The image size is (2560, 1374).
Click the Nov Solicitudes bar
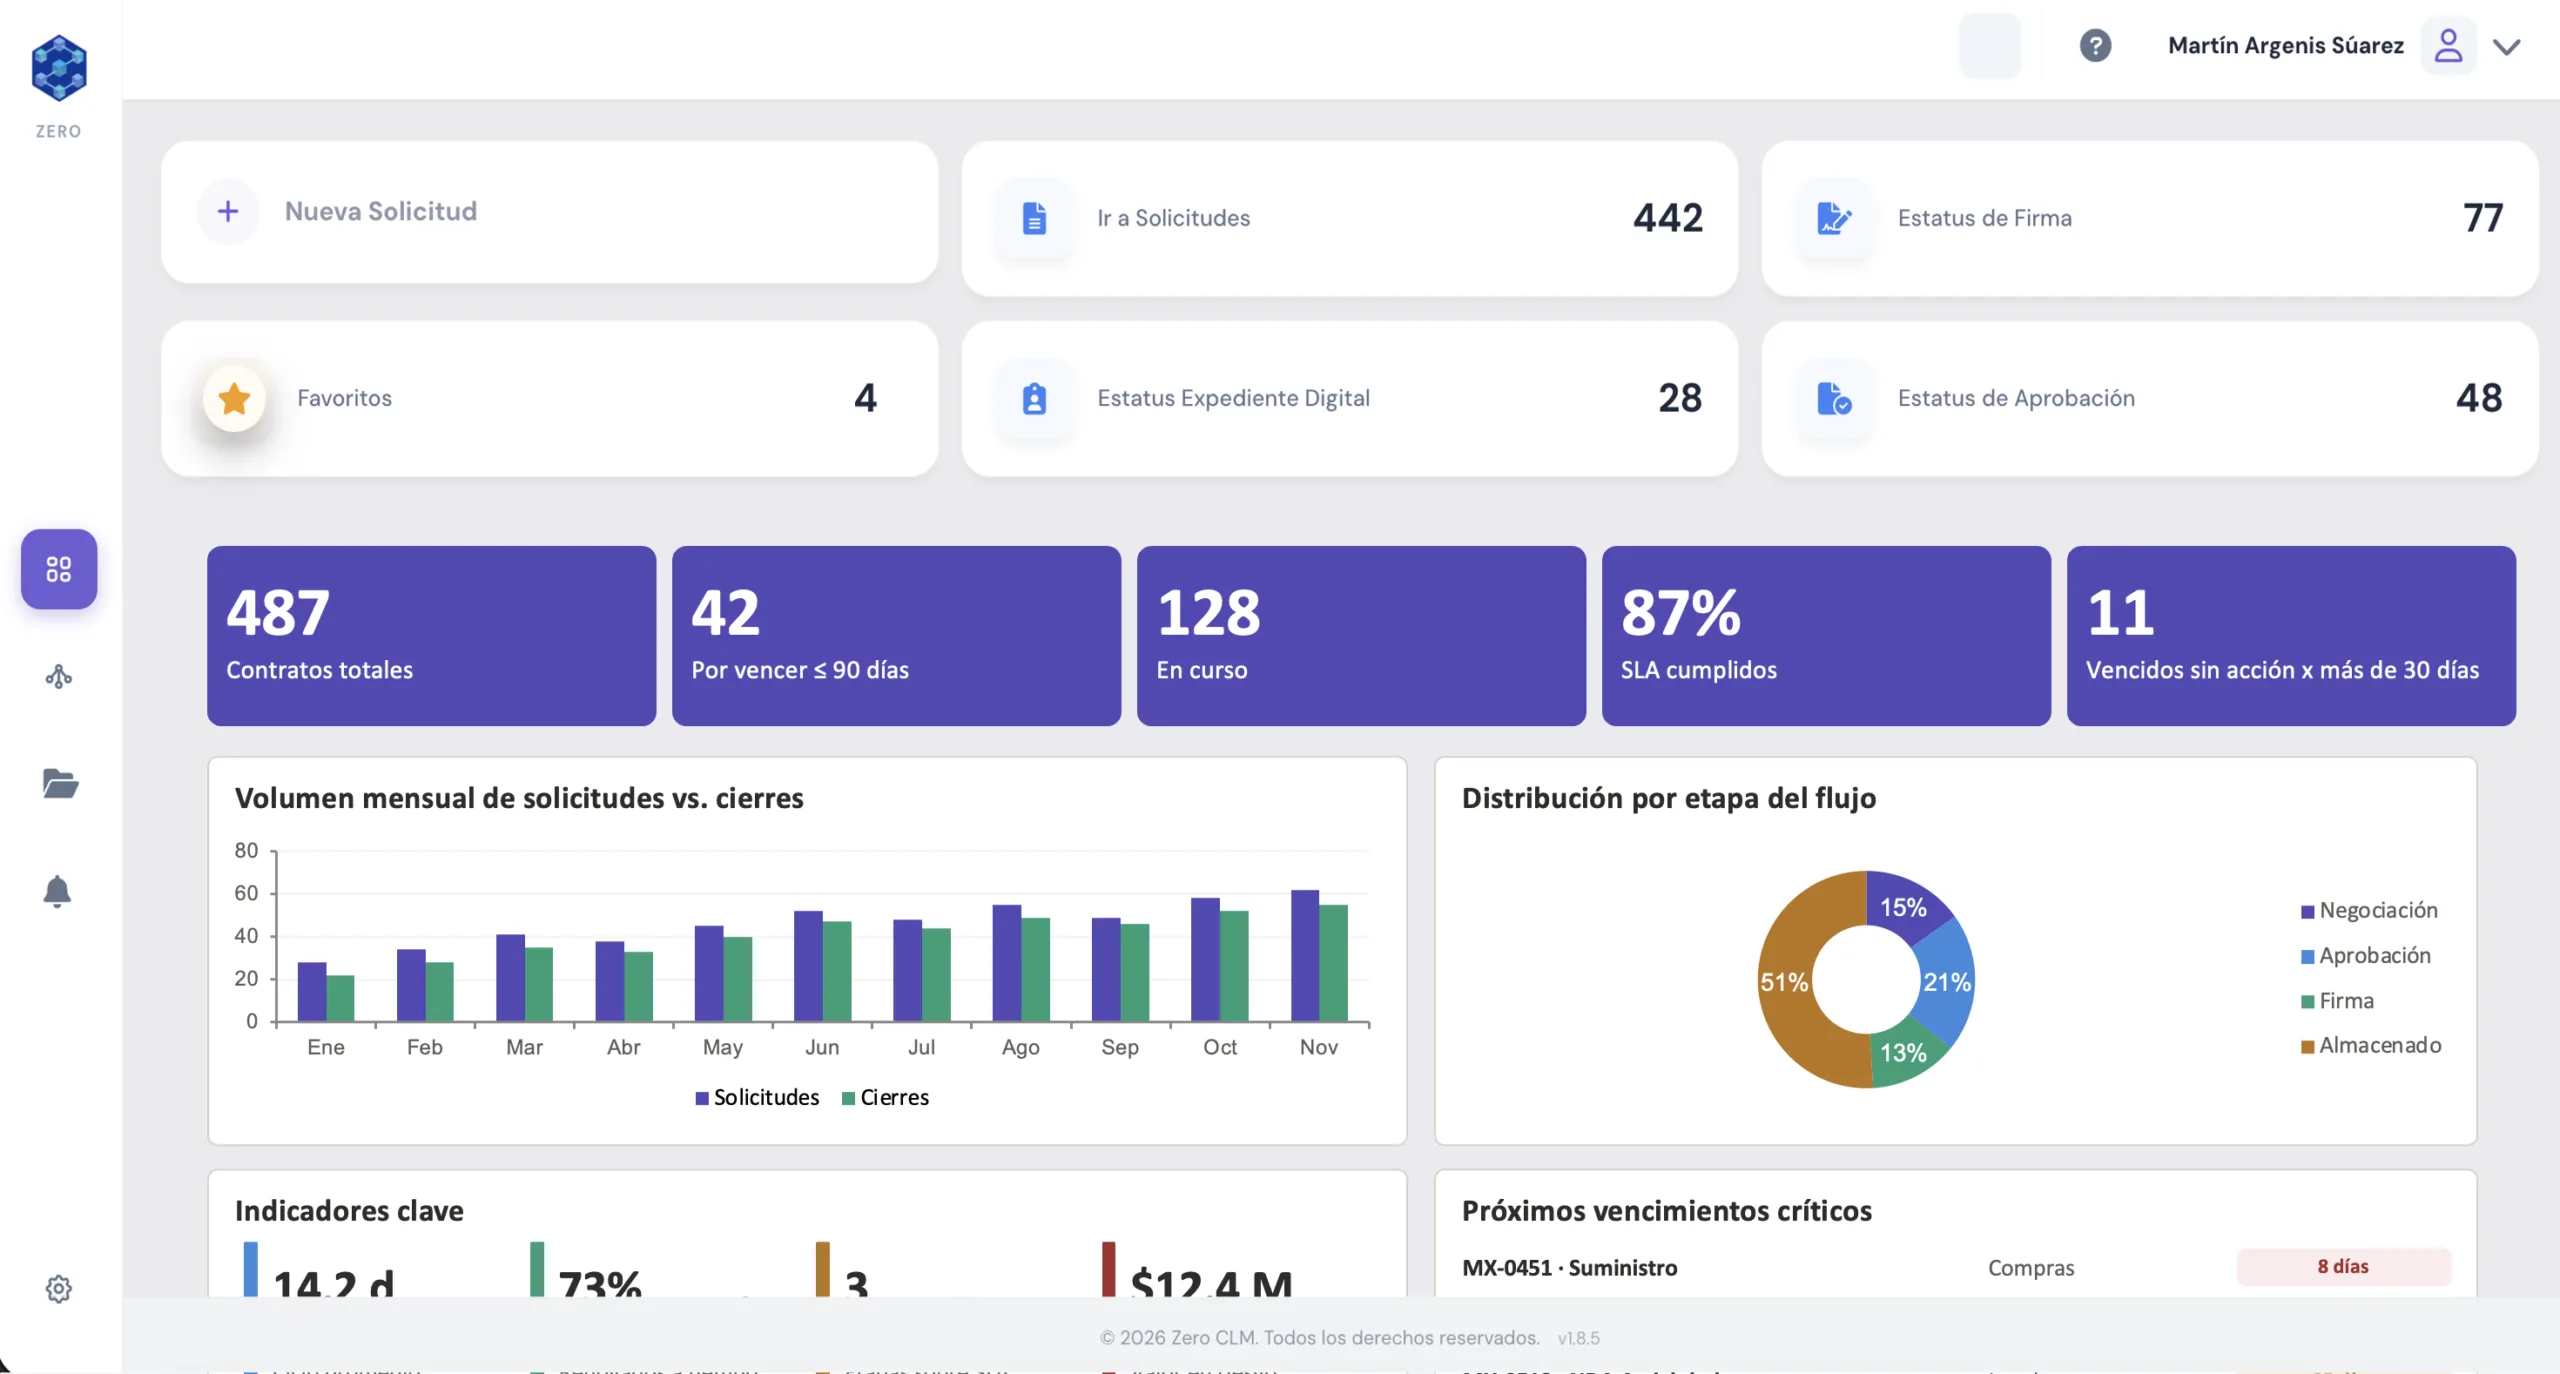1305,955
